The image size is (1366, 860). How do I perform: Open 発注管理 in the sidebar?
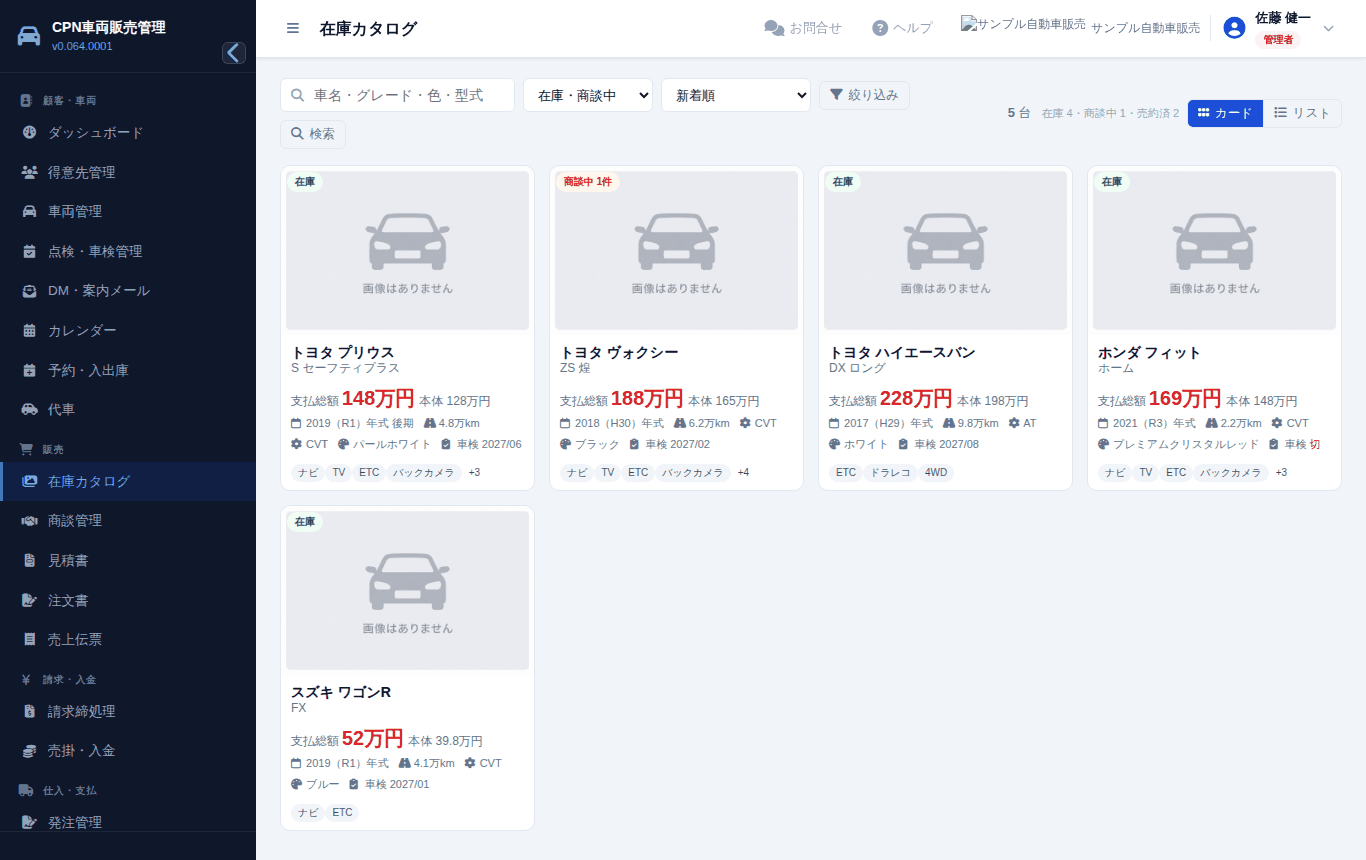tap(128, 822)
